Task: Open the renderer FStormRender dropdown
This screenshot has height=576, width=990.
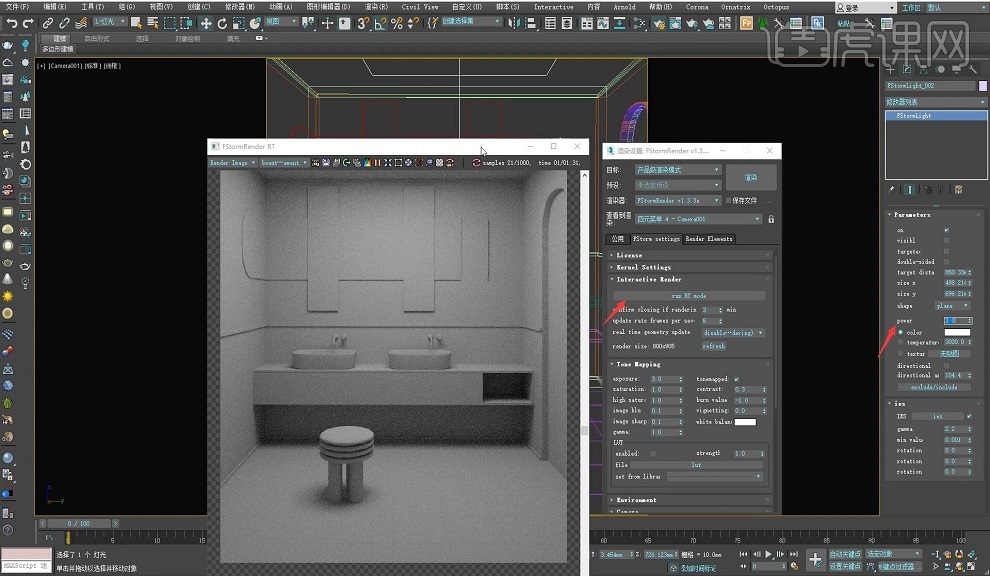Action: [677, 200]
